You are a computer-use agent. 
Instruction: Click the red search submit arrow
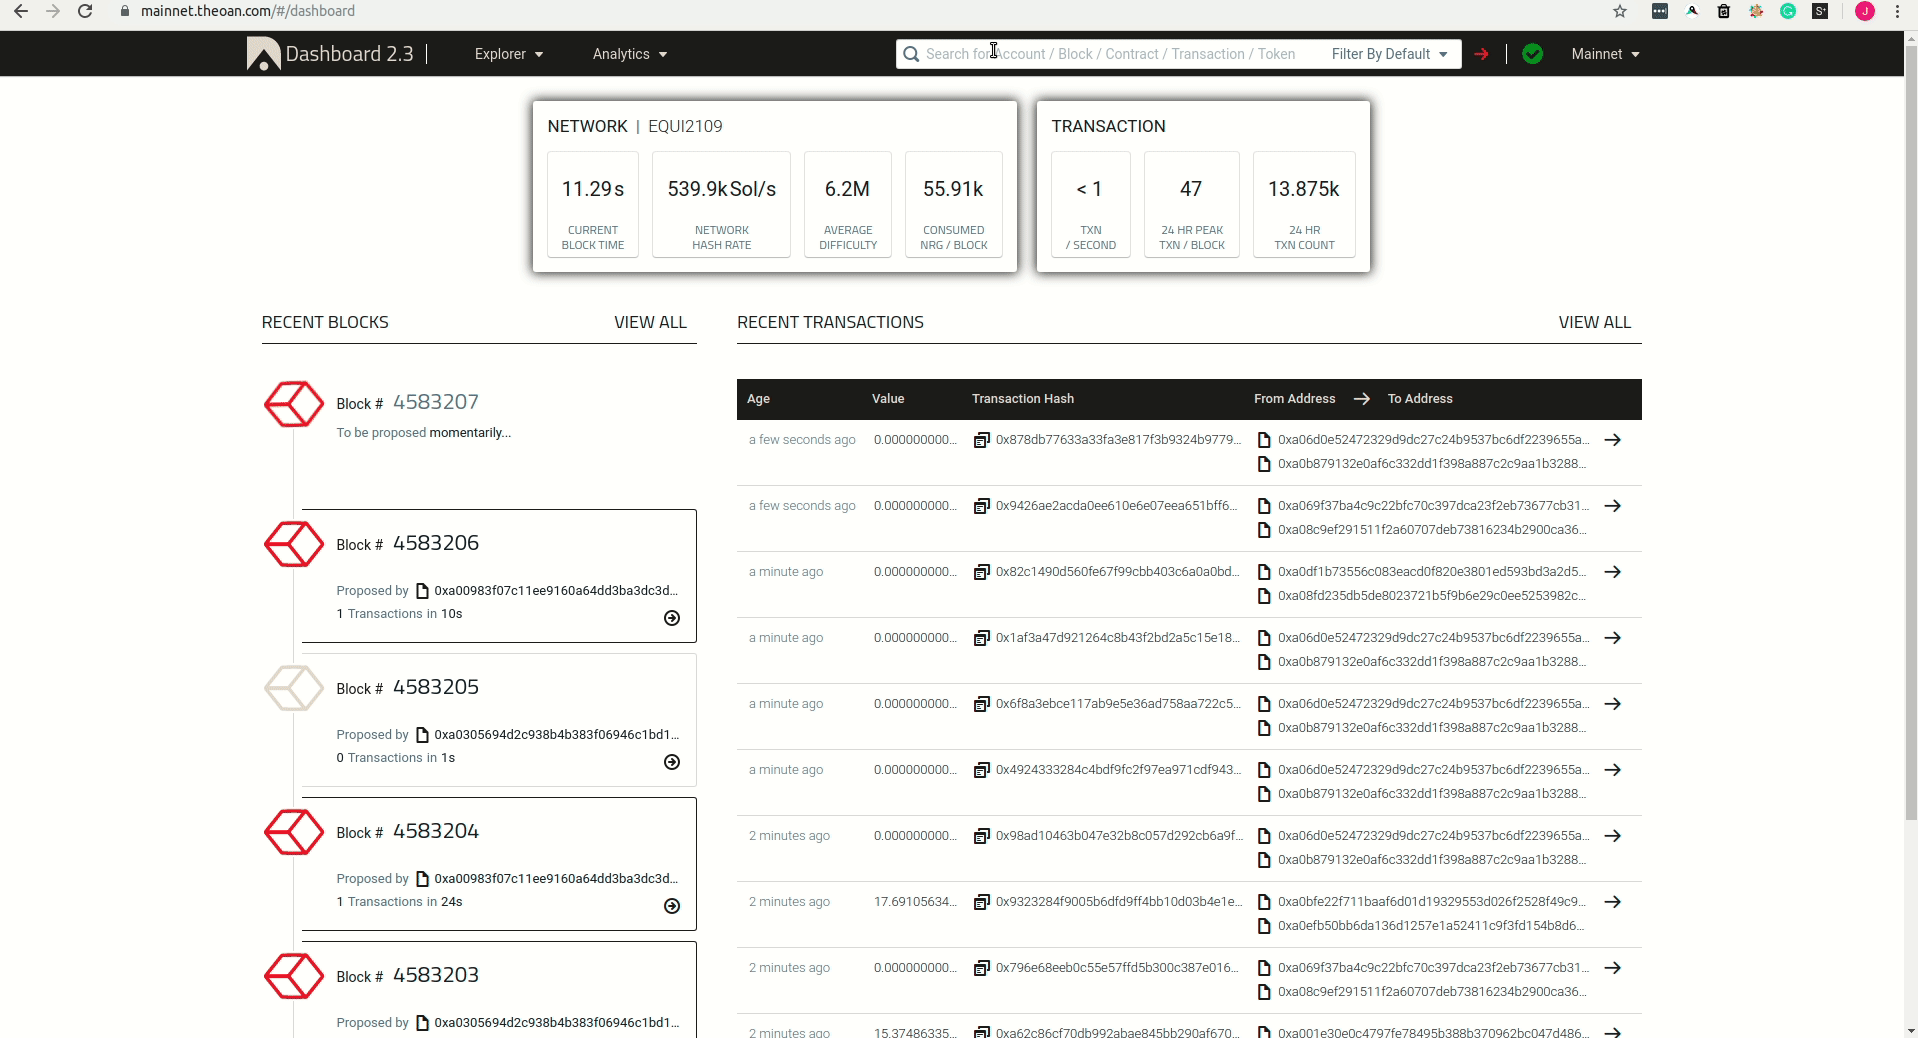click(1481, 54)
